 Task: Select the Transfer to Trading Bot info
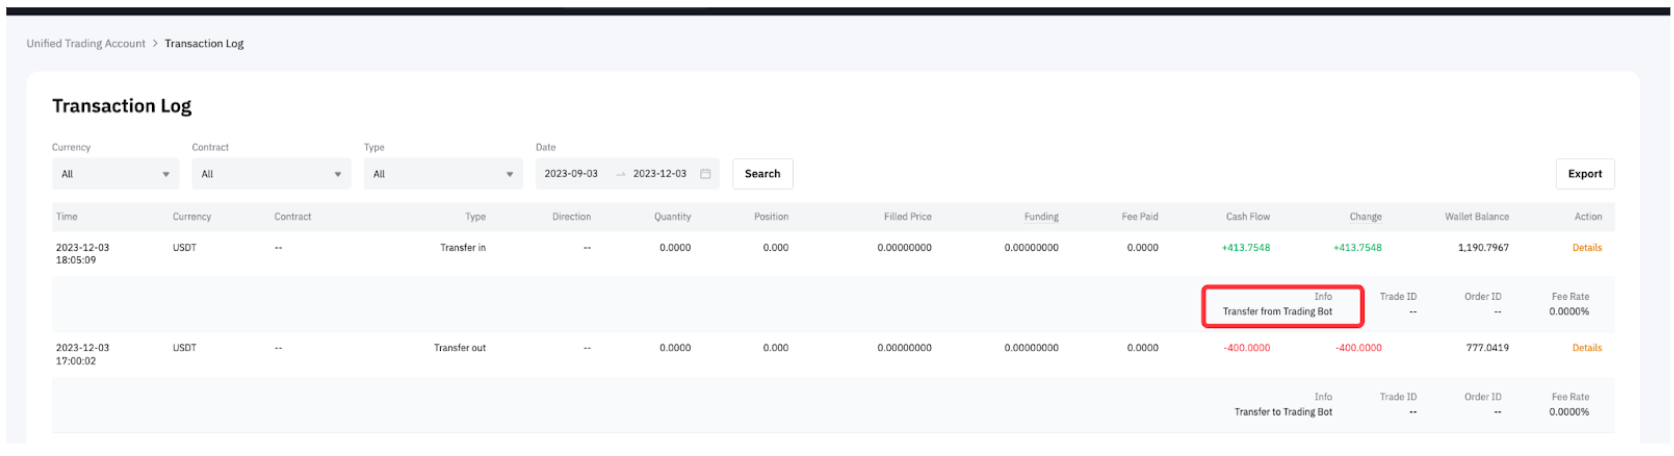click(x=1283, y=412)
